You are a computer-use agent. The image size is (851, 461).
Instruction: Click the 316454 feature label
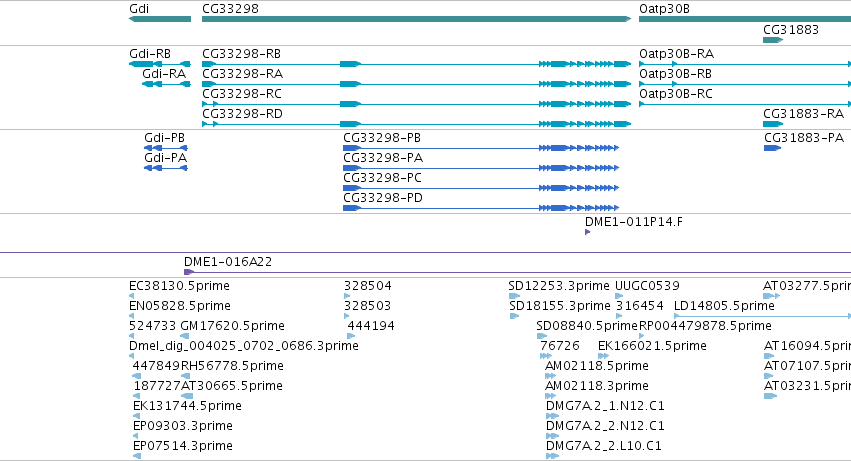tap(640, 306)
